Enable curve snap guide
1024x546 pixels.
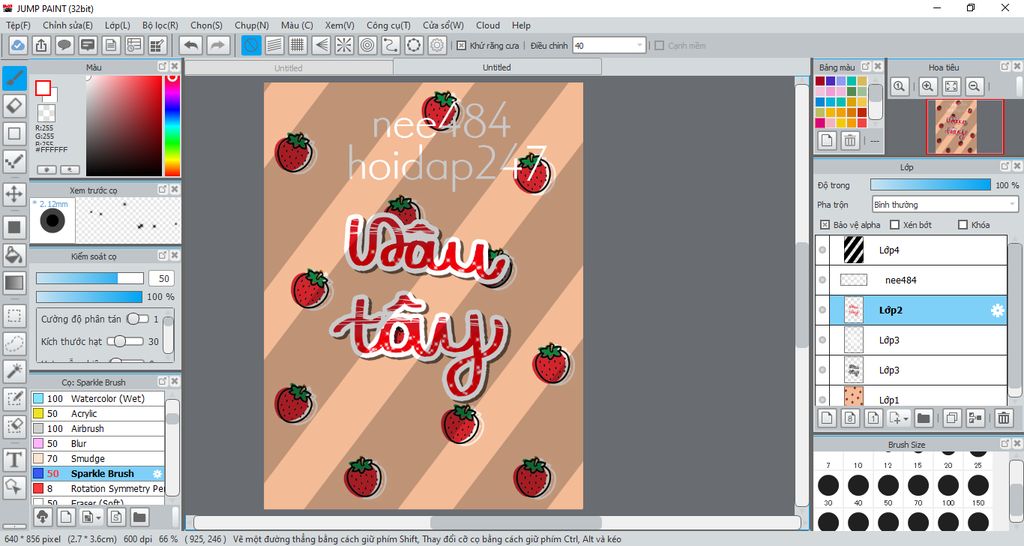click(391, 45)
